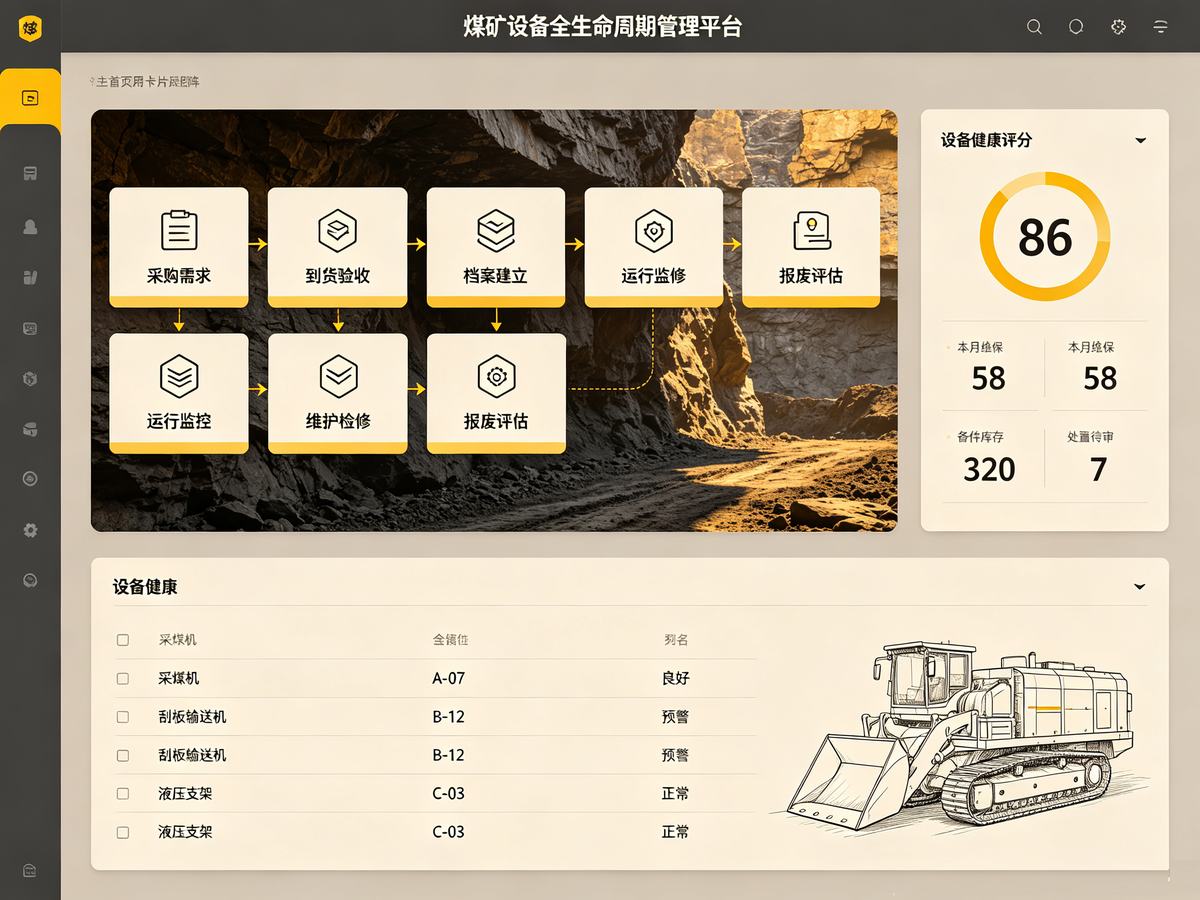The image size is (1200, 900).
Task: Open the 运行监控 workflow card
Action: pyautogui.click(x=179, y=393)
